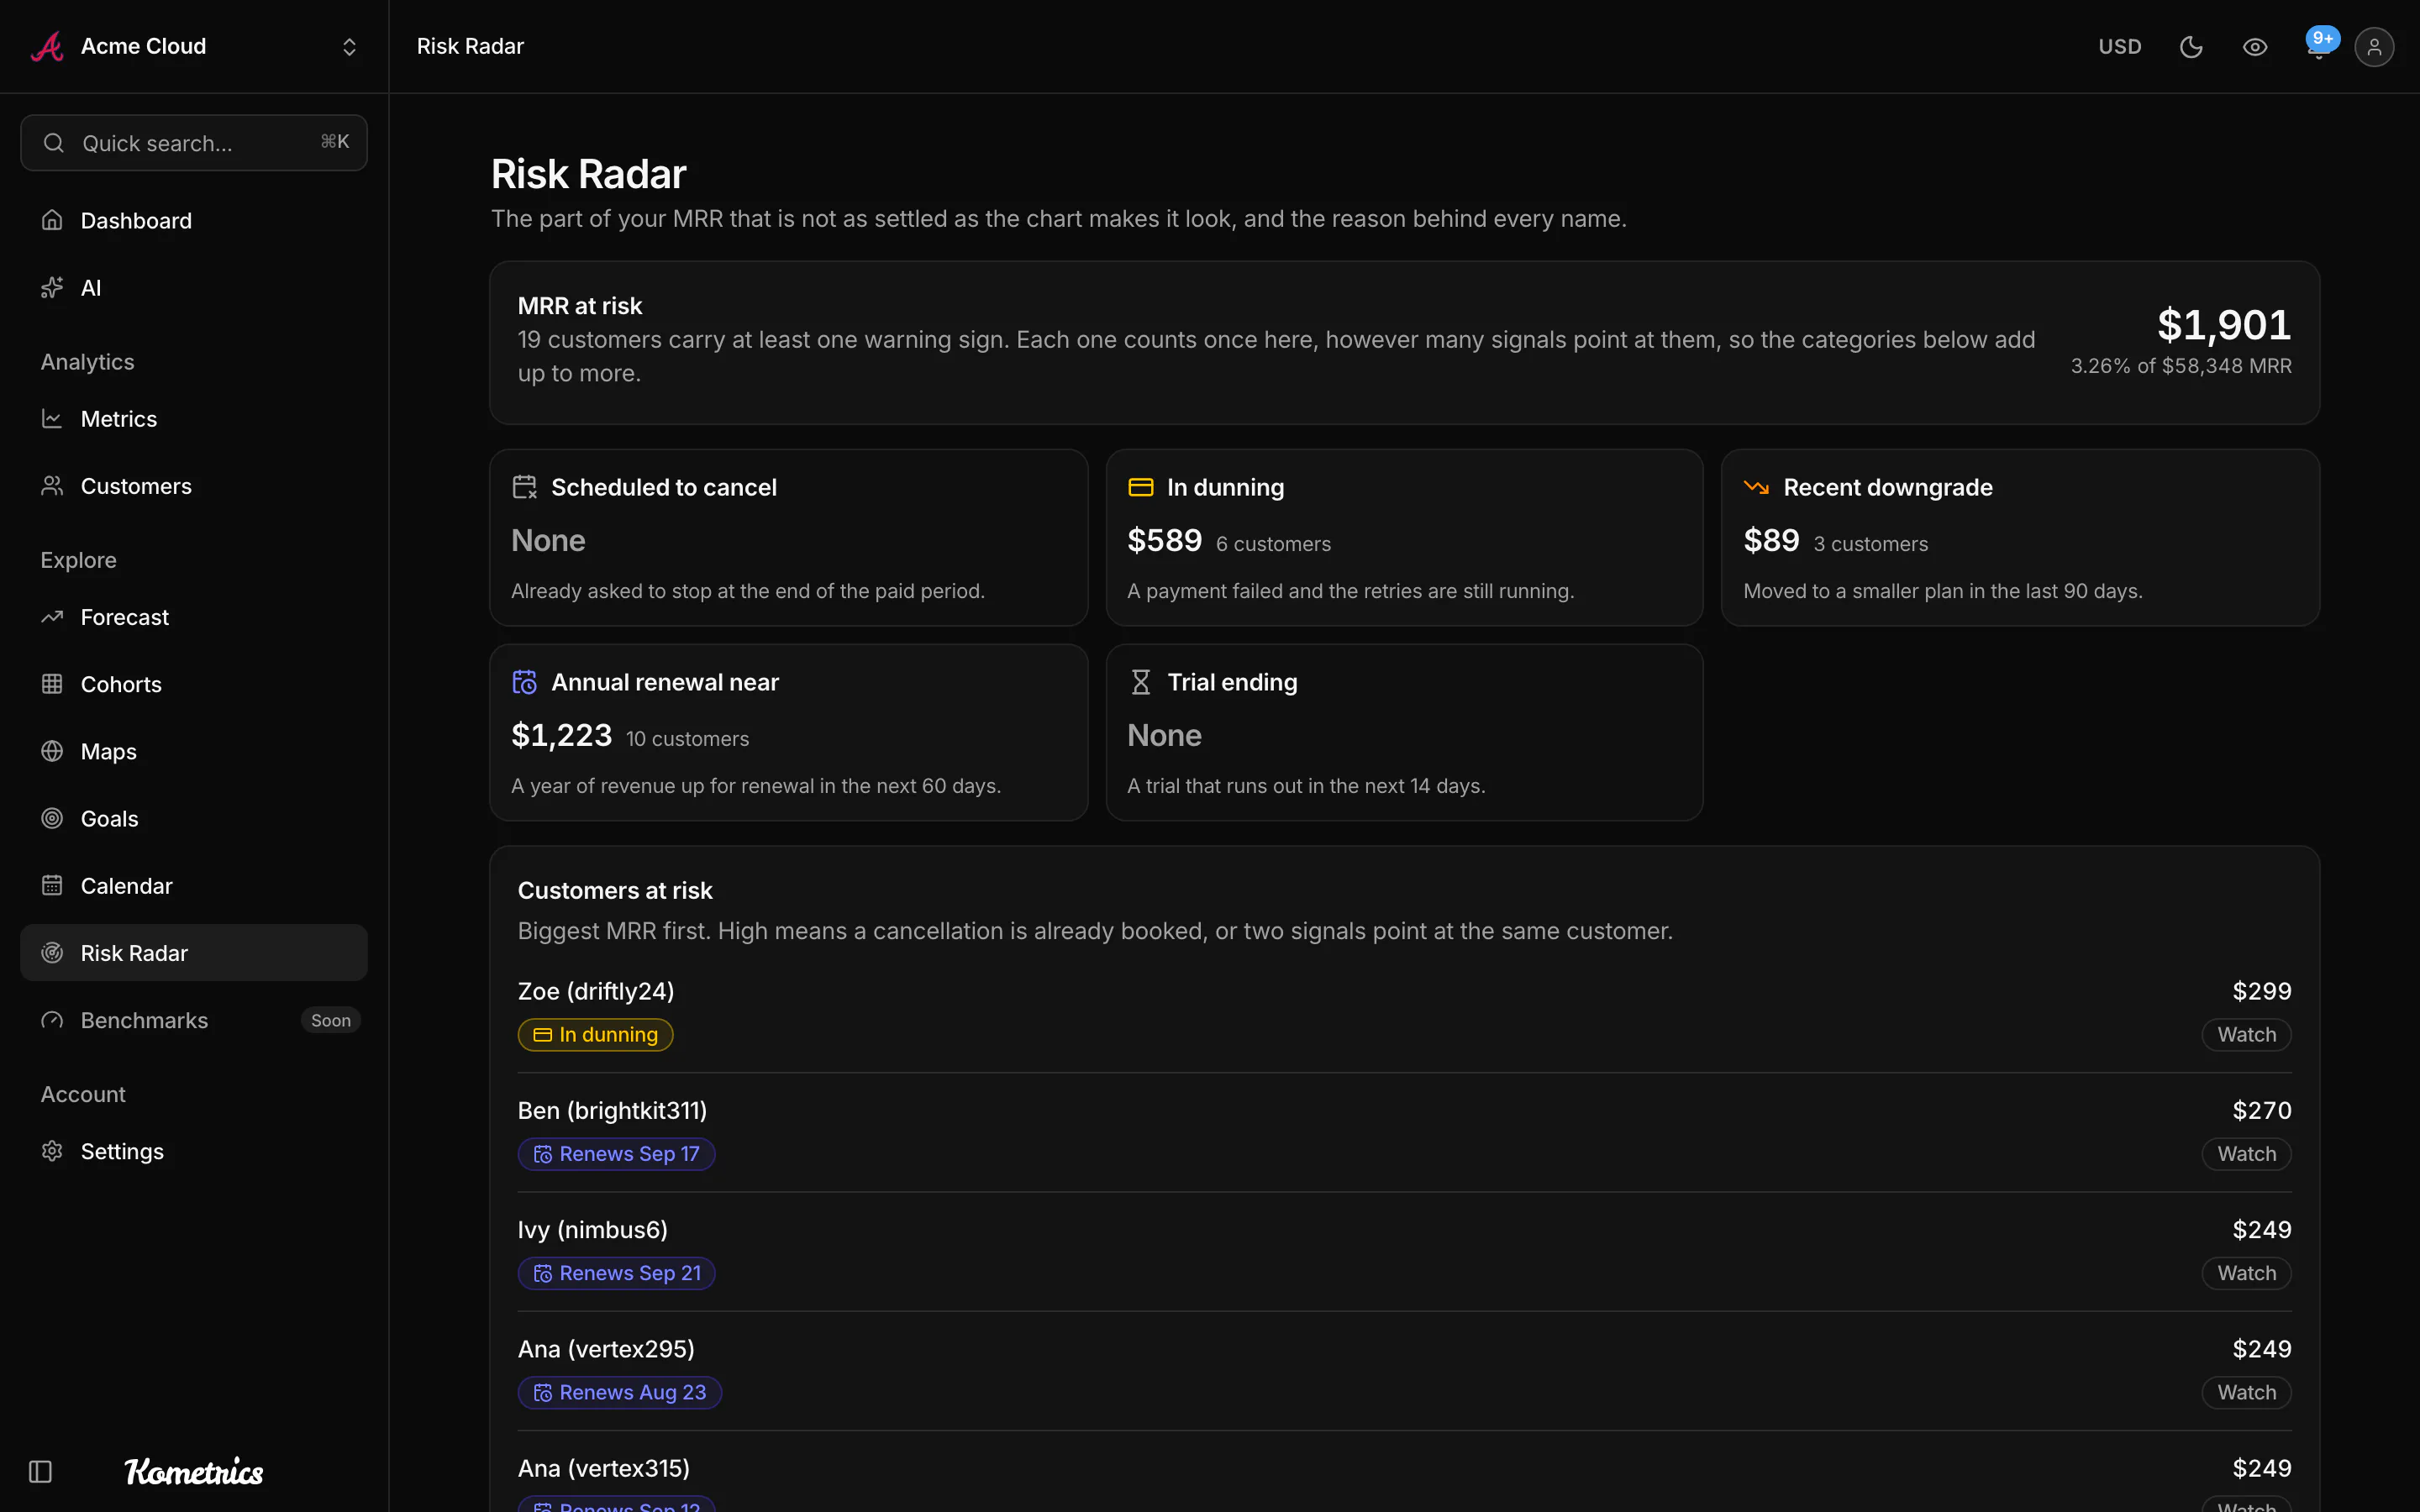Click the Dashboard home icon

tap(52, 220)
